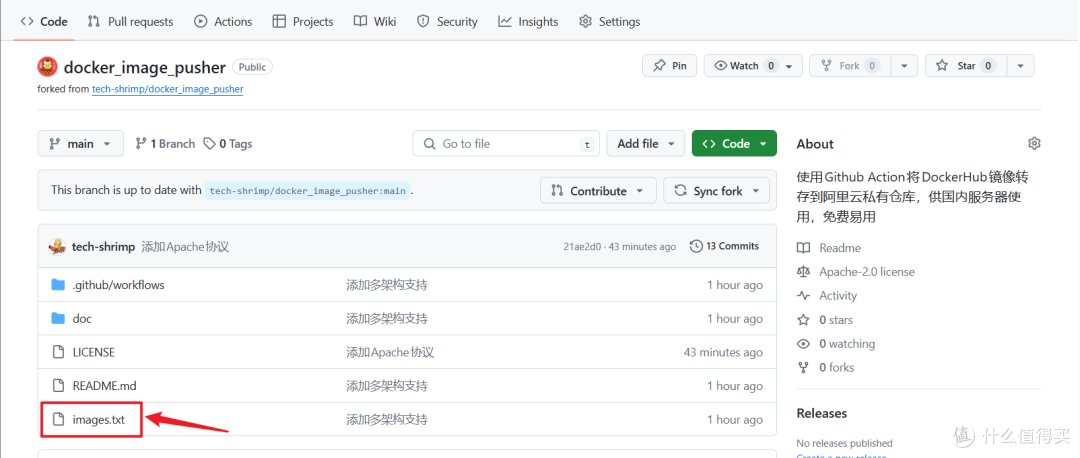Click the .github/workflows folder icon
1080x458 pixels.
coord(59,284)
